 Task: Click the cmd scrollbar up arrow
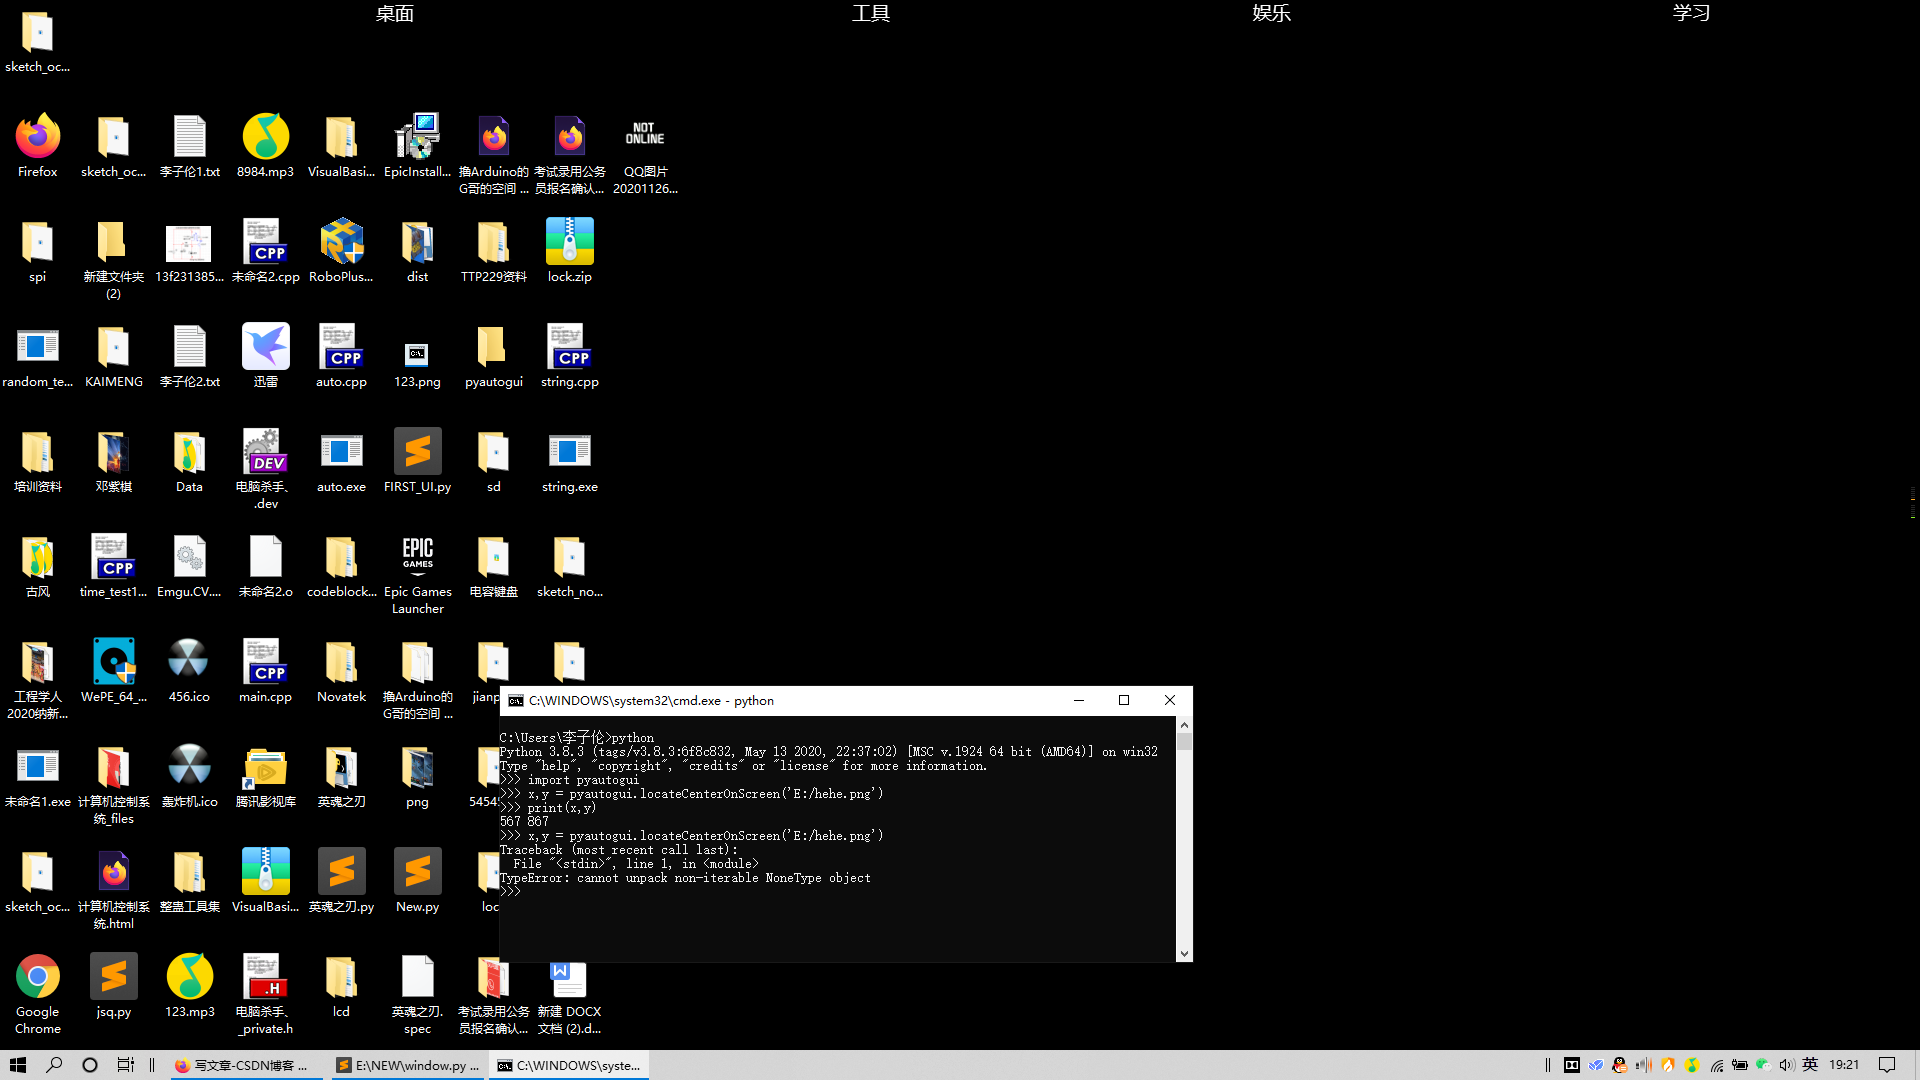[x=1184, y=725]
